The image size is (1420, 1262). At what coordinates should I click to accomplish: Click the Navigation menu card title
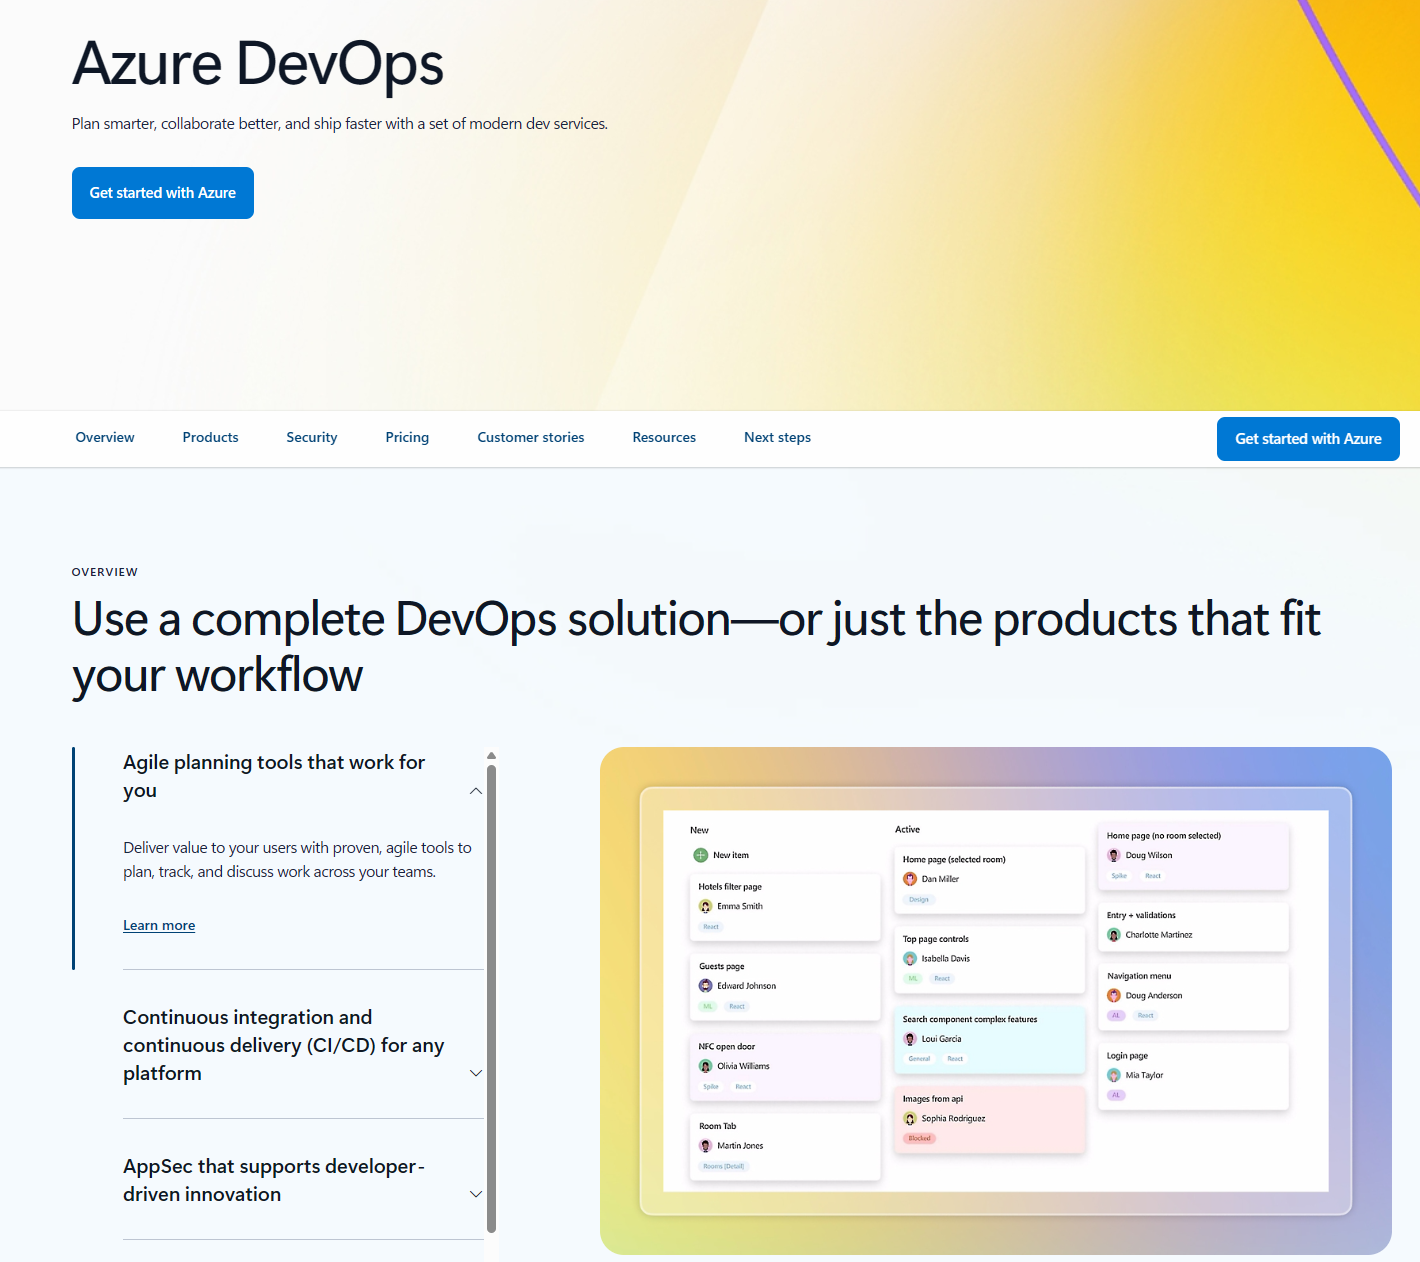[x=1139, y=976]
